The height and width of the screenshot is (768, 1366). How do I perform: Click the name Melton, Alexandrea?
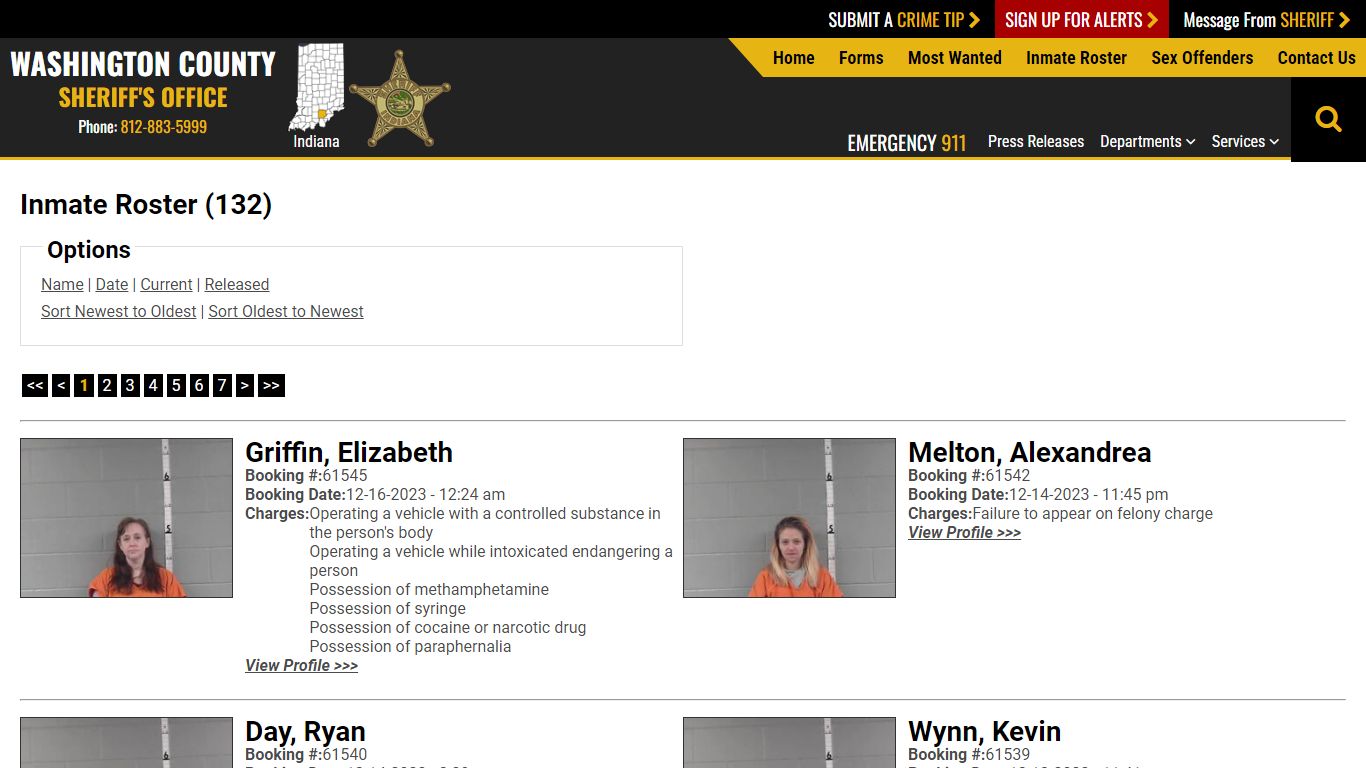(x=1029, y=452)
